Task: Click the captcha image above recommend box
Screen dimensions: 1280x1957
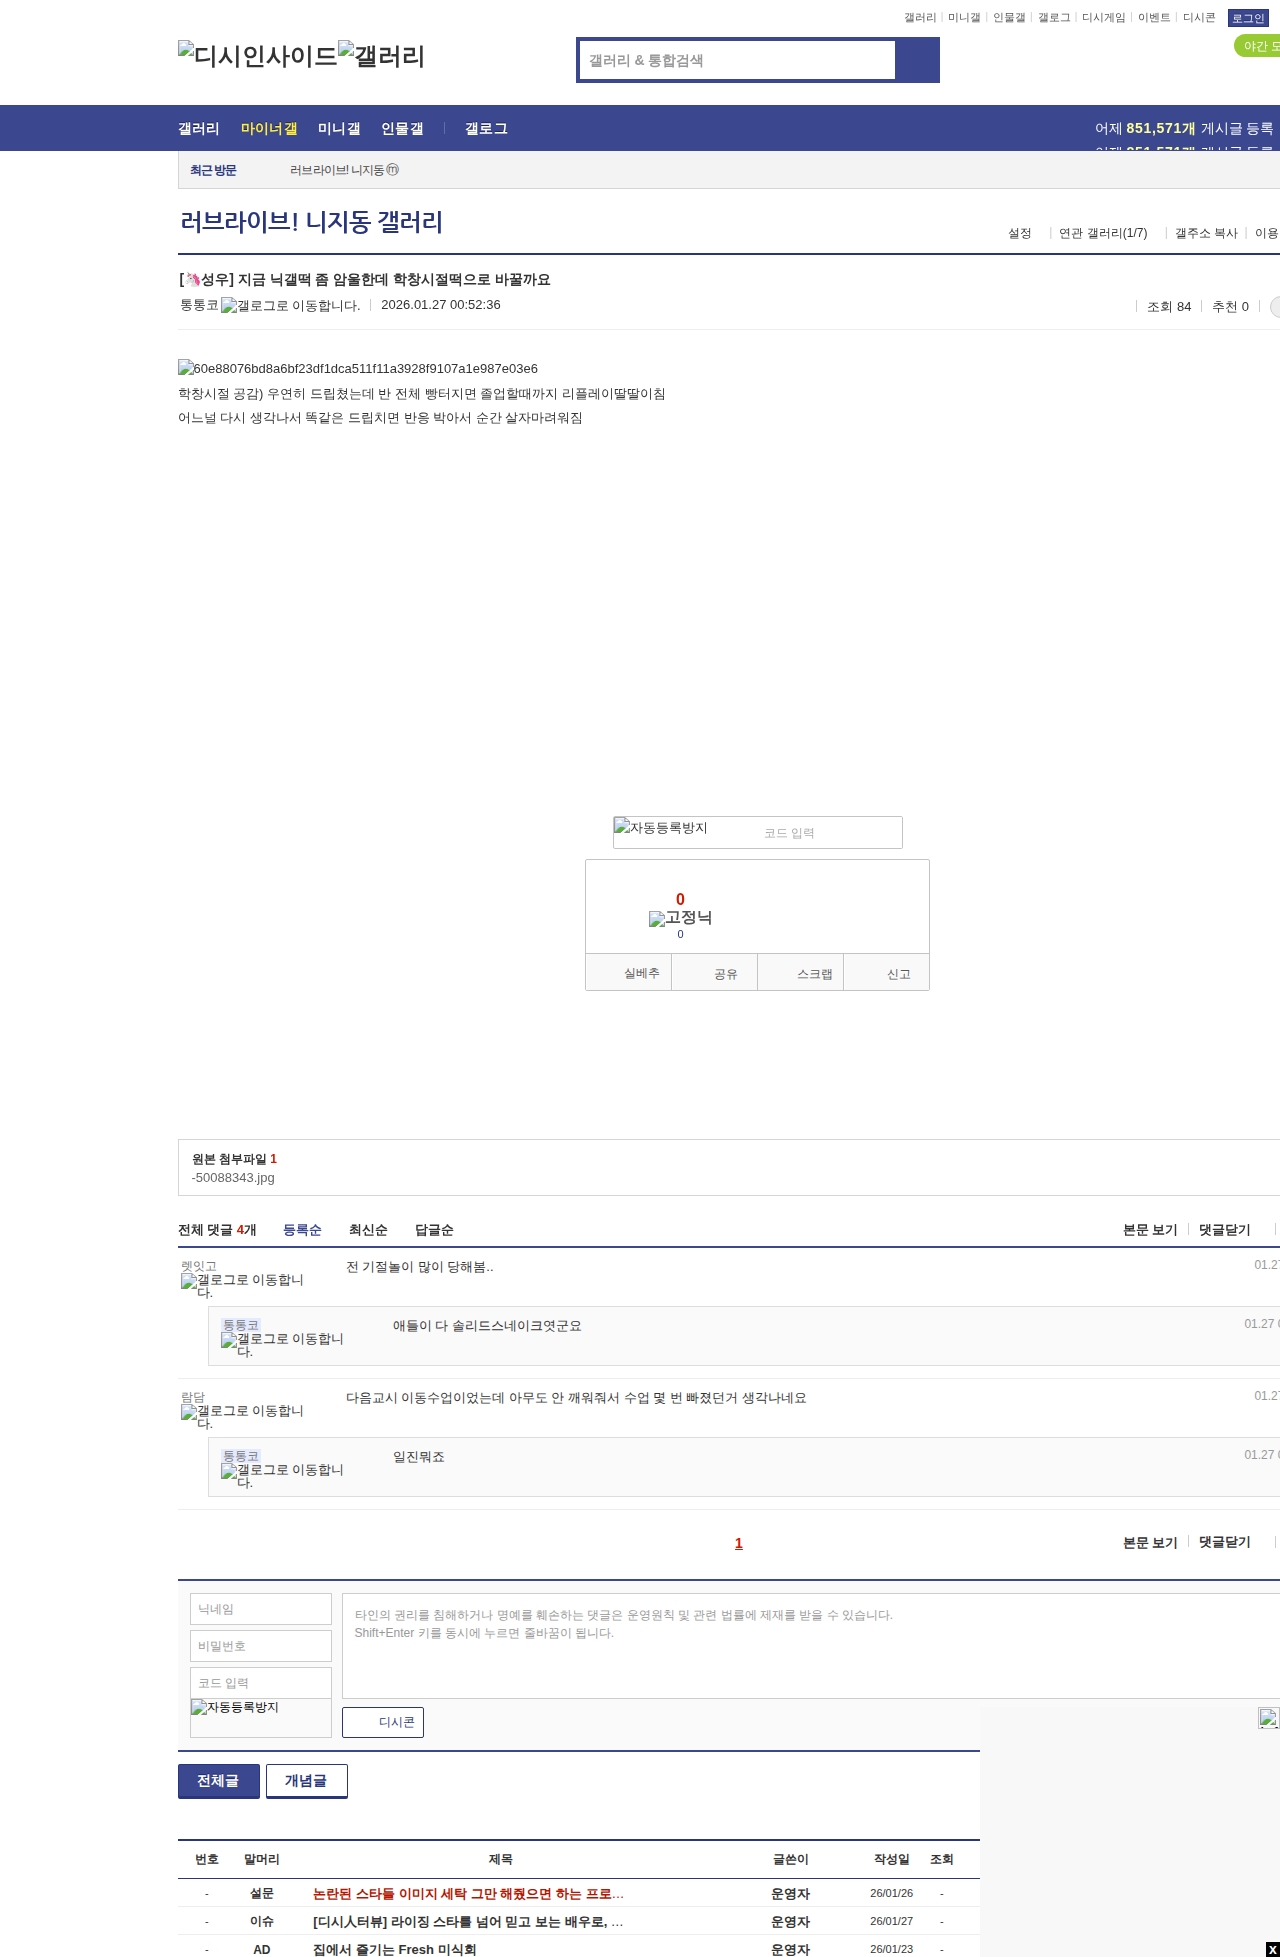Action: point(661,828)
